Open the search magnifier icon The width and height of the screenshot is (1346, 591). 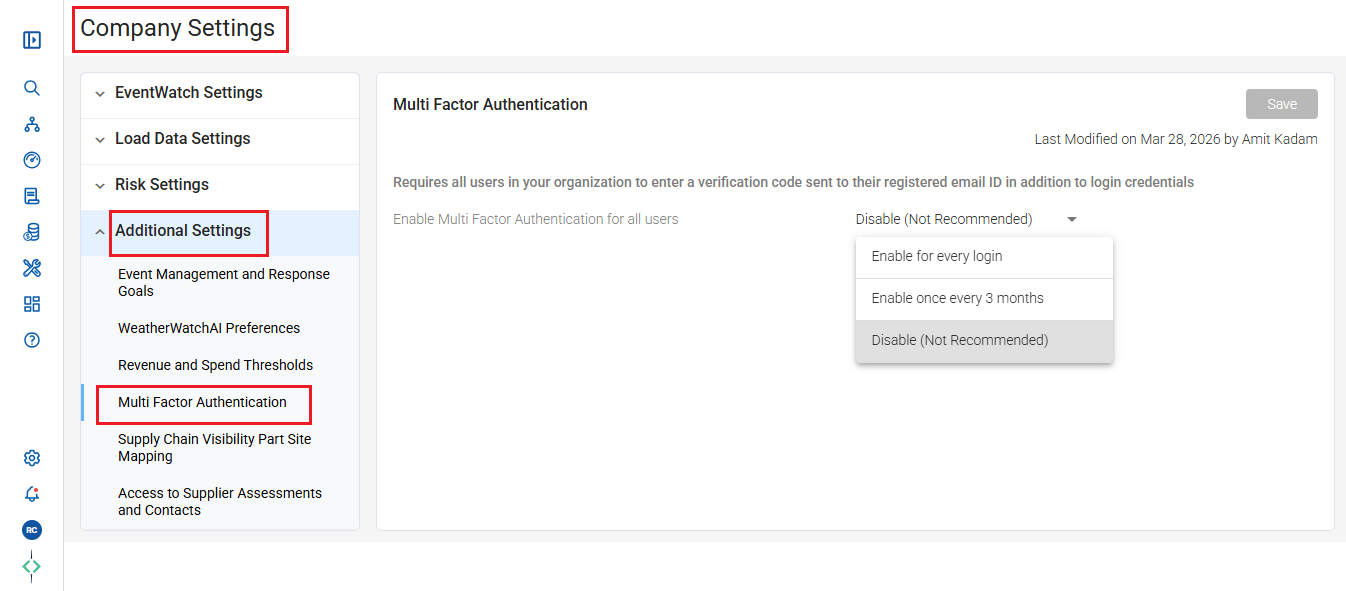tap(32, 88)
